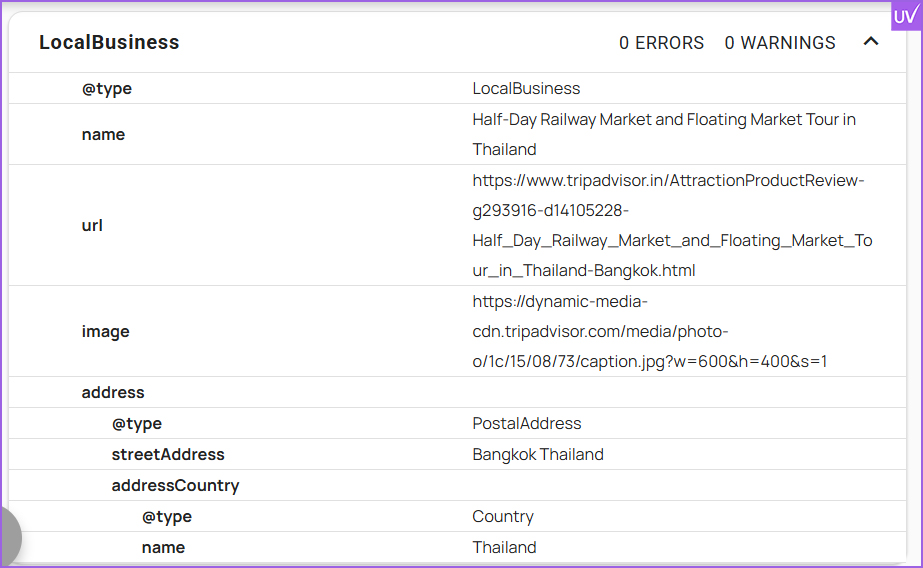Image resolution: width=923 pixels, height=568 pixels.
Task: Click the LocalBusiness value next to @type
Action: pyautogui.click(x=526, y=88)
